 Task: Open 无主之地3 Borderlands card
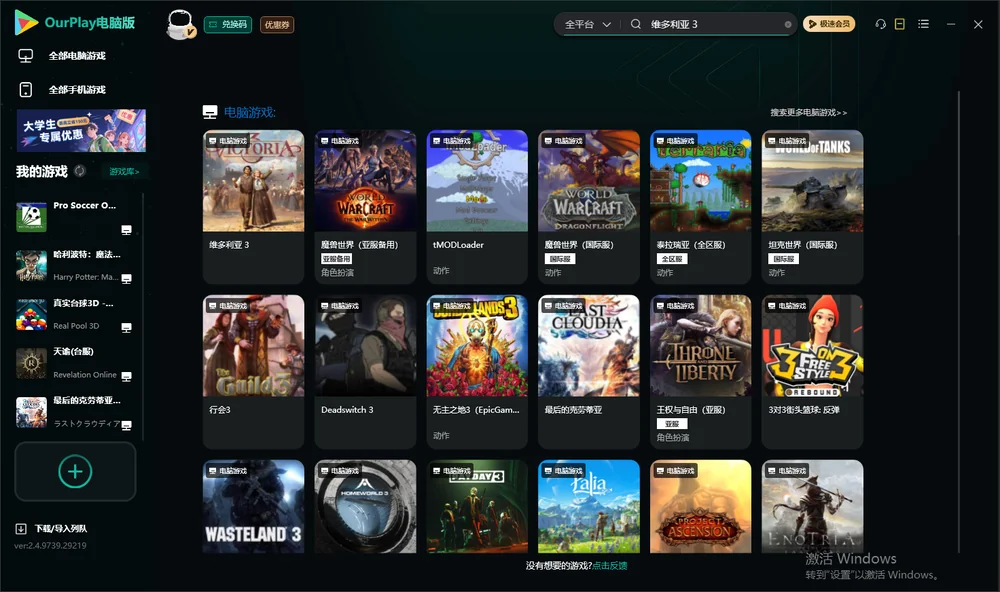tap(477, 372)
